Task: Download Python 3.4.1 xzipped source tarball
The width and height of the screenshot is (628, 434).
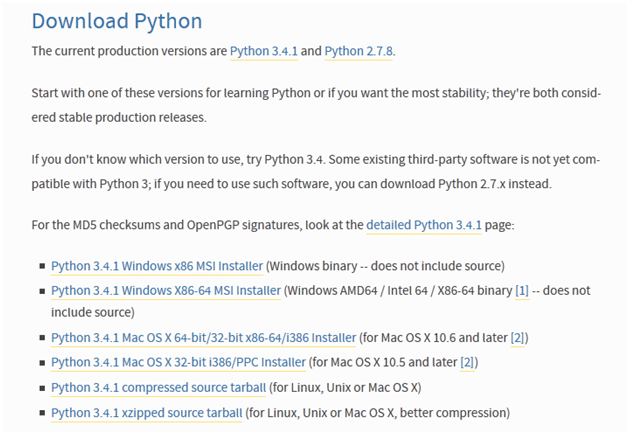Action: [147, 413]
